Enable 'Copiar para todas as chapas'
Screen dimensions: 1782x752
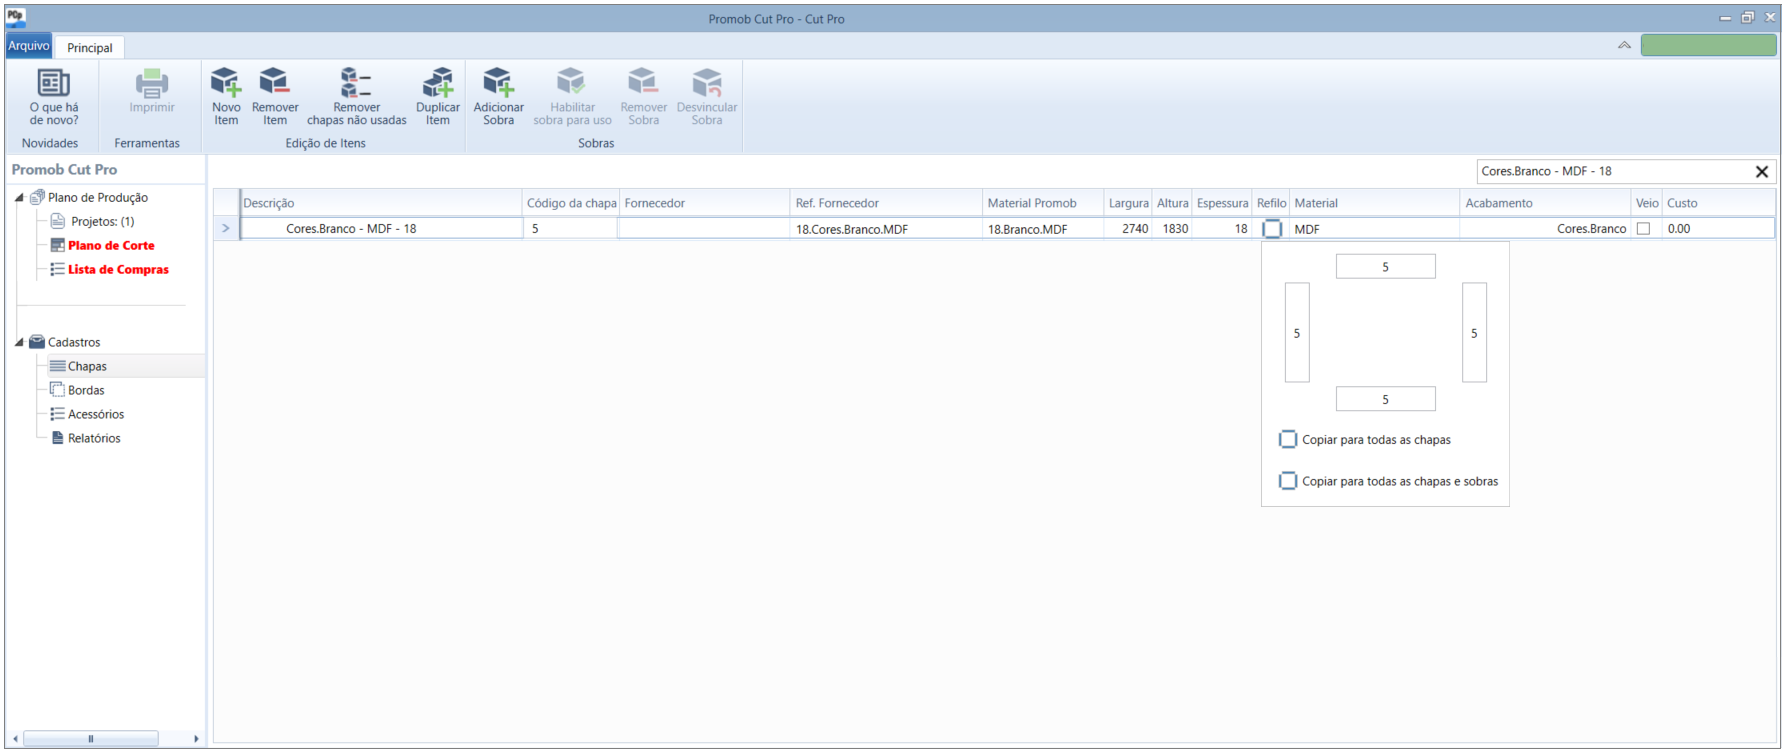tap(1288, 439)
